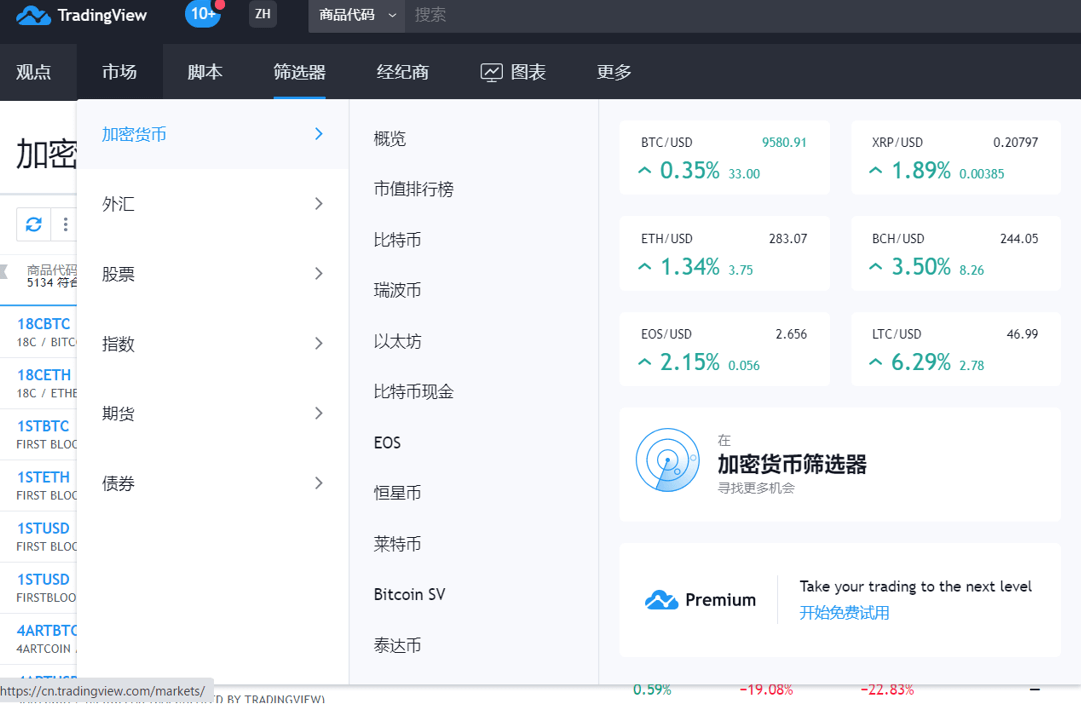Select 加密货币 in markets submenu
The height and width of the screenshot is (709, 1081).
[x=212, y=134]
